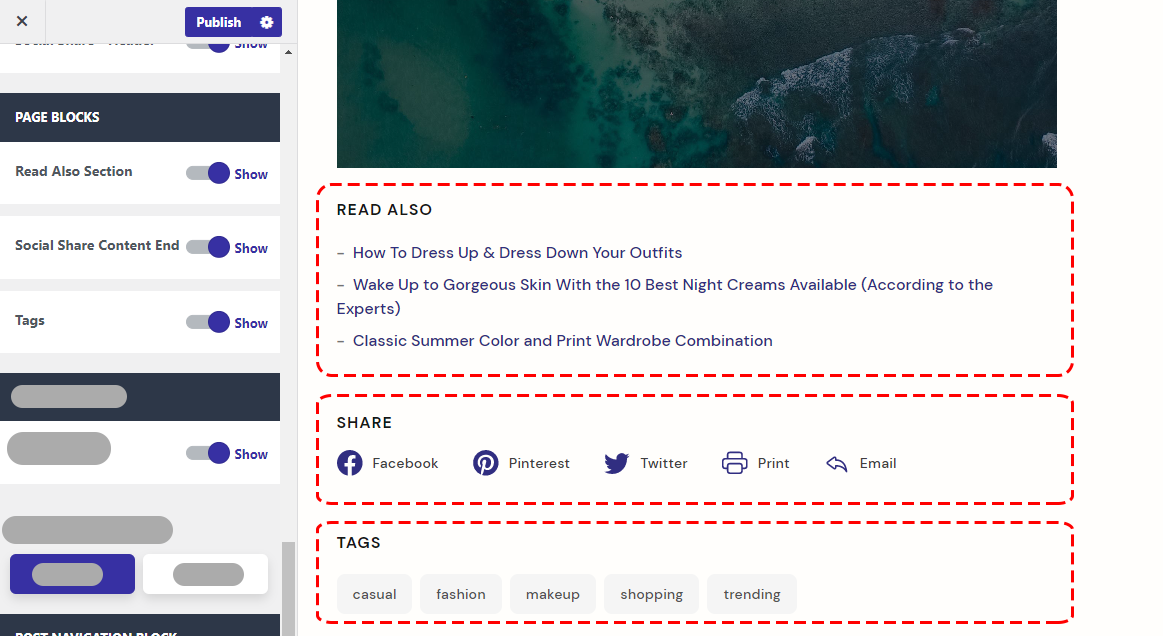Click the sidebar scrollbar thumb
The height and width of the screenshot is (636, 1163).
tap(289, 589)
